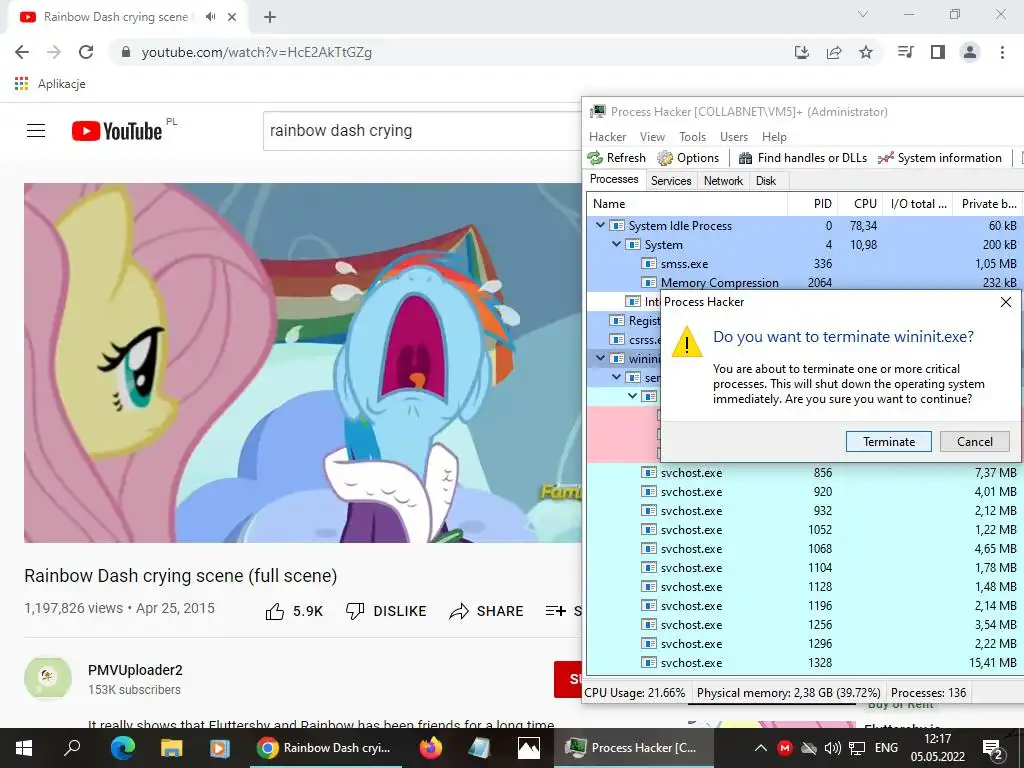Open the Users menu
The image size is (1024, 768).
click(733, 136)
